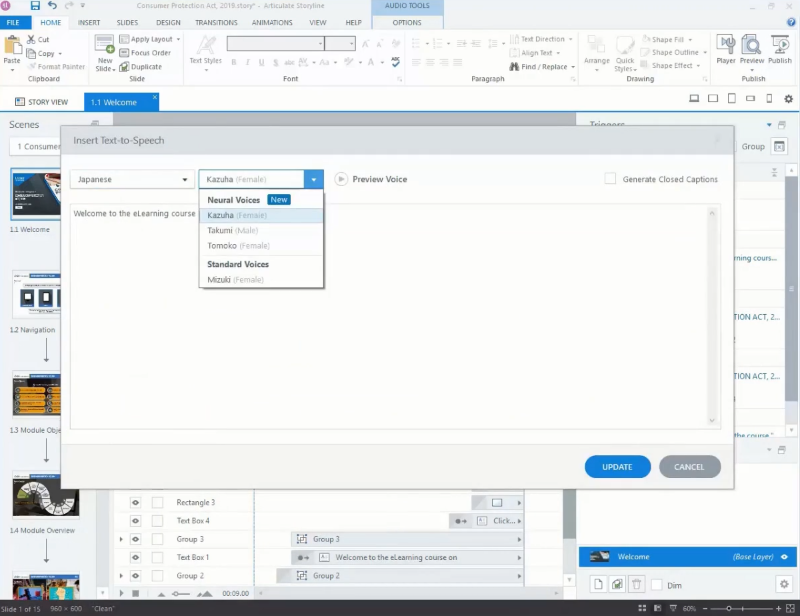800x616 pixels.
Task: Toggle visibility eye for Rectangle 3
Action: pyautogui.click(x=135, y=503)
